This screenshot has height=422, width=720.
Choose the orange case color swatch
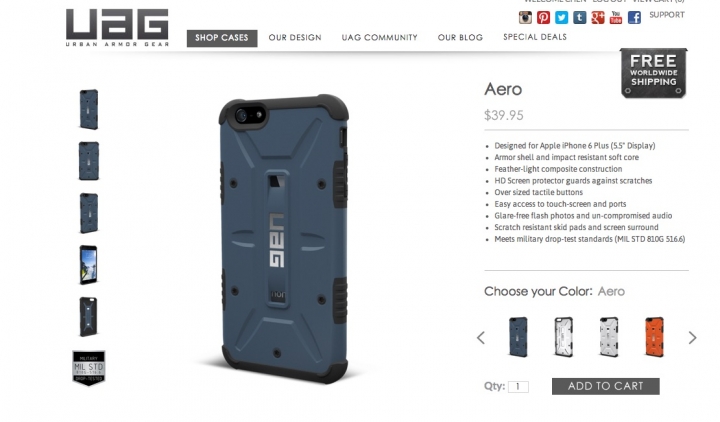pos(654,337)
